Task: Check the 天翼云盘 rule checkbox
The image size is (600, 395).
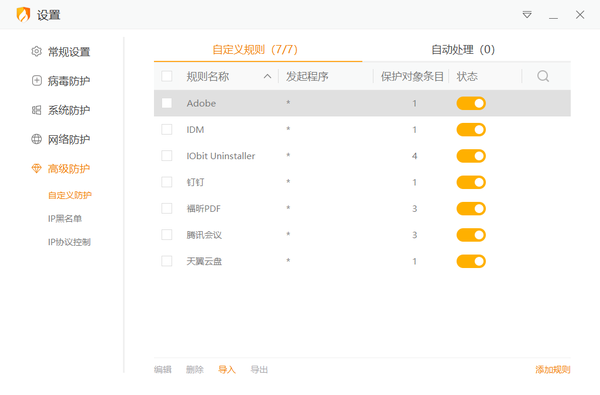Action: pos(166,261)
